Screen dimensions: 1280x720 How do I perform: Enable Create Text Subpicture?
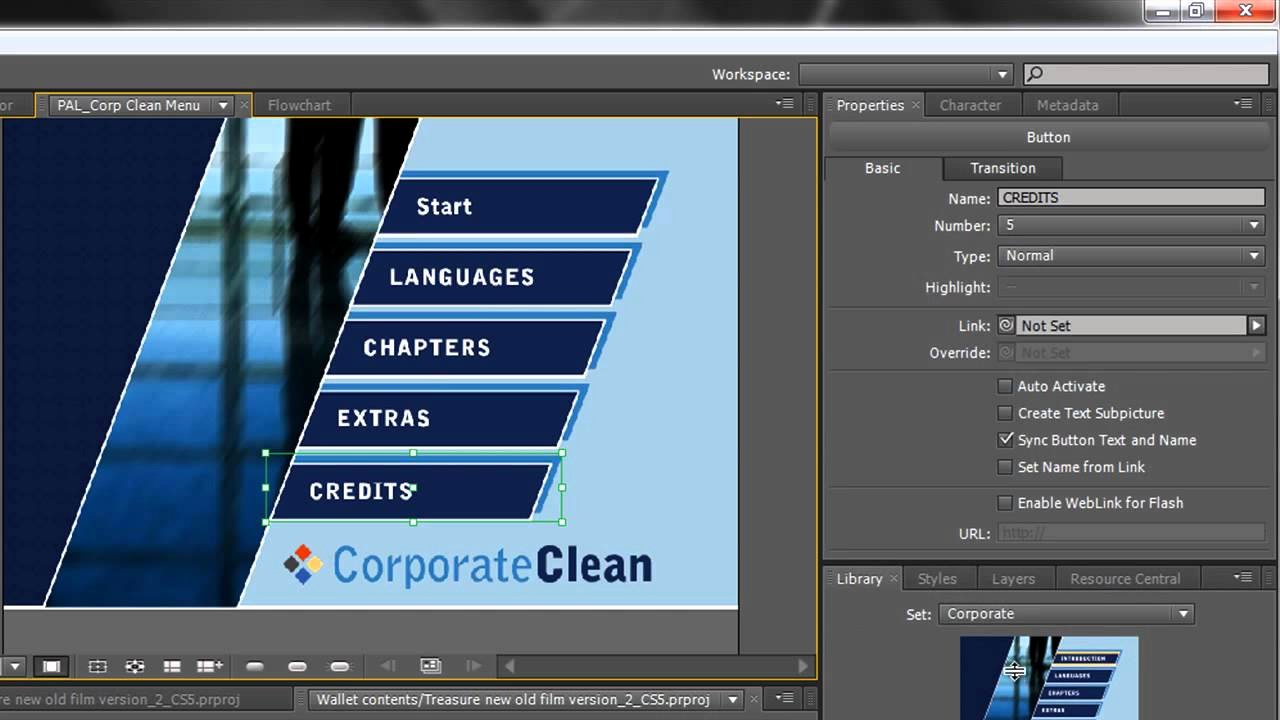(x=1005, y=413)
